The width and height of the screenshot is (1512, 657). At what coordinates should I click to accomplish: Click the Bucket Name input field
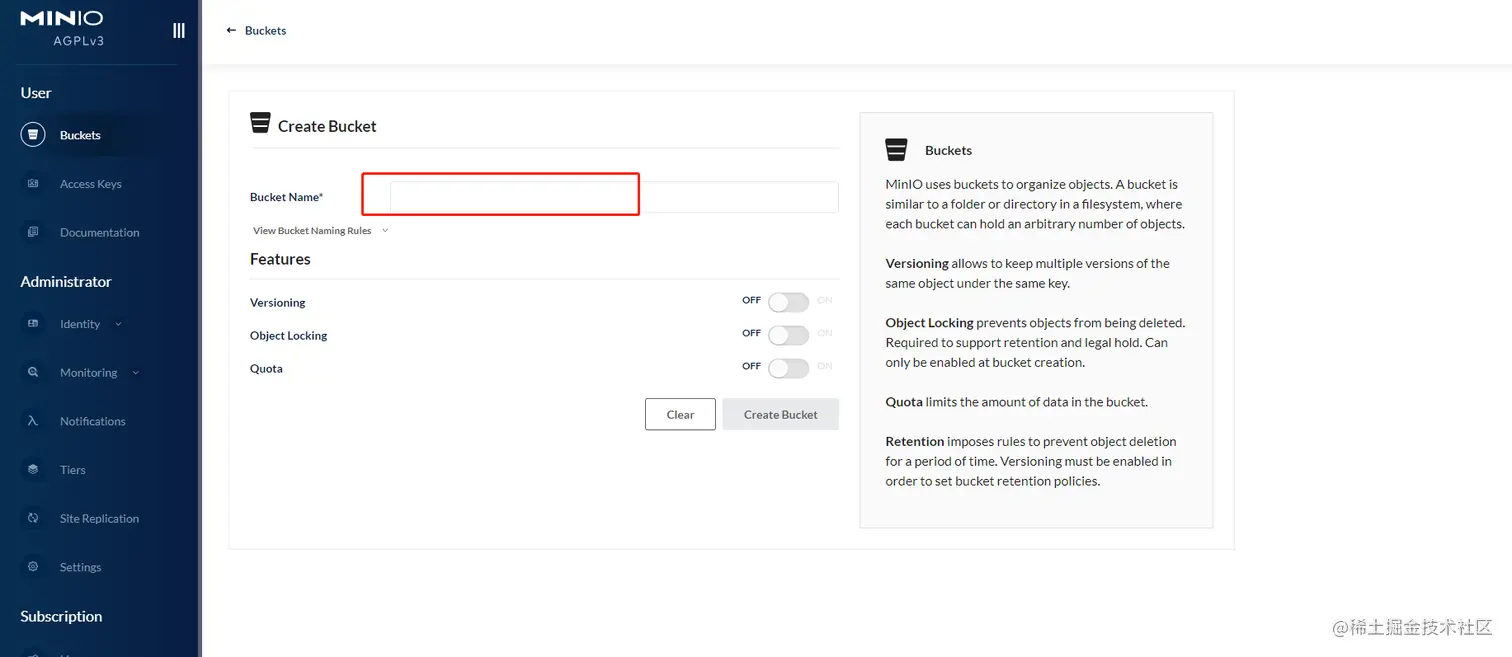[x=614, y=197]
